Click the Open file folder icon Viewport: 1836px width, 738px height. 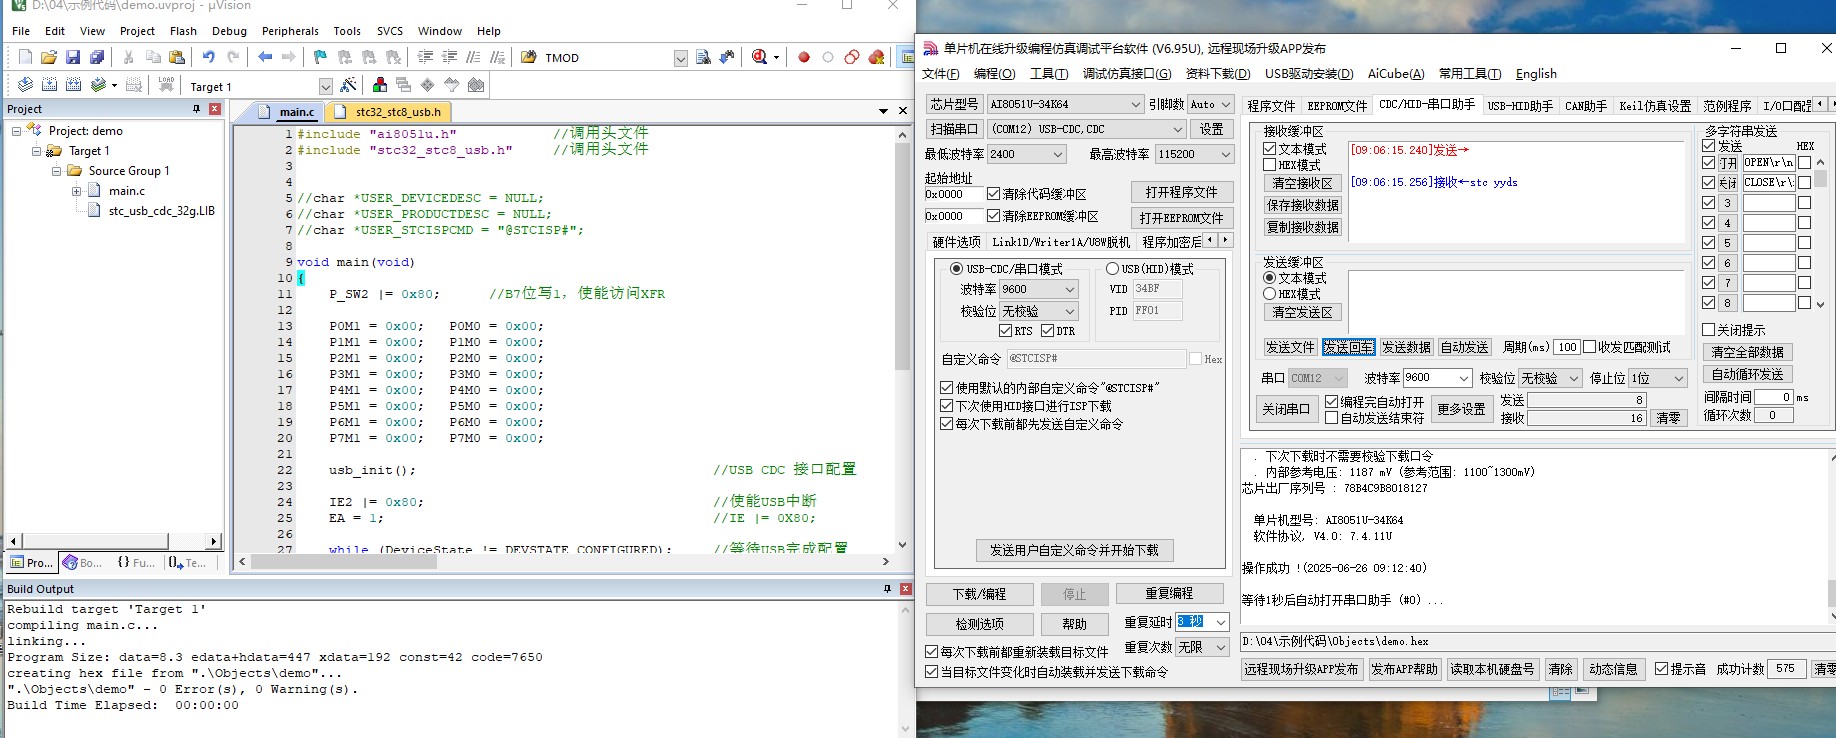click(x=49, y=57)
